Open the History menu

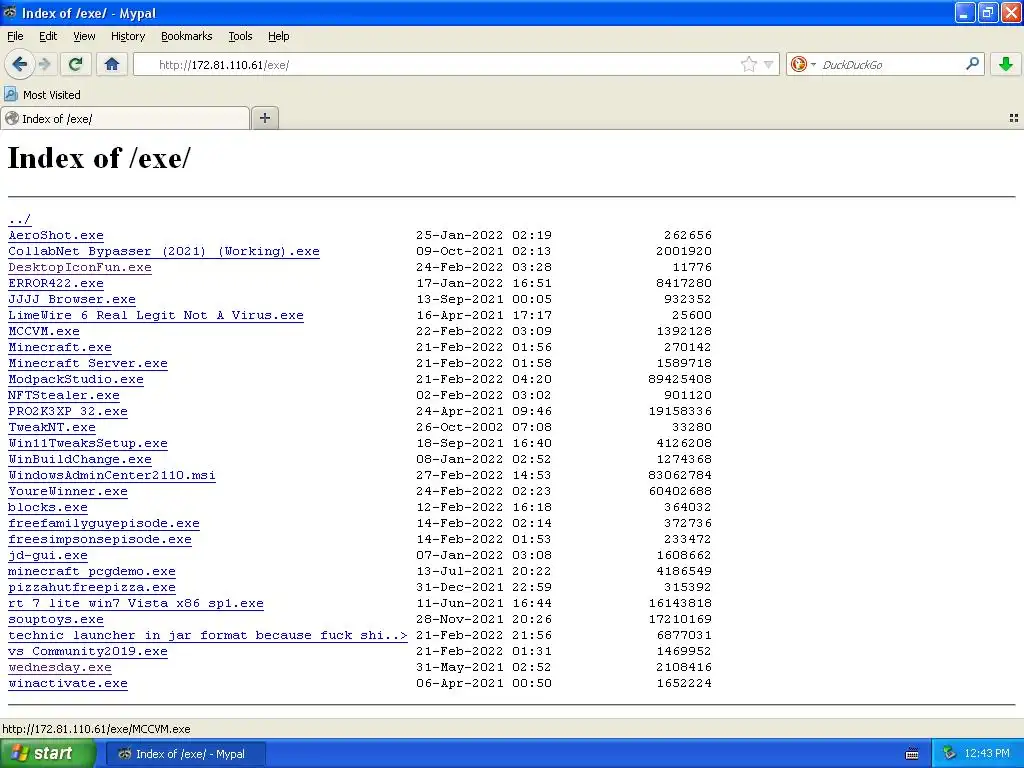pyautogui.click(x=127, y=36)
